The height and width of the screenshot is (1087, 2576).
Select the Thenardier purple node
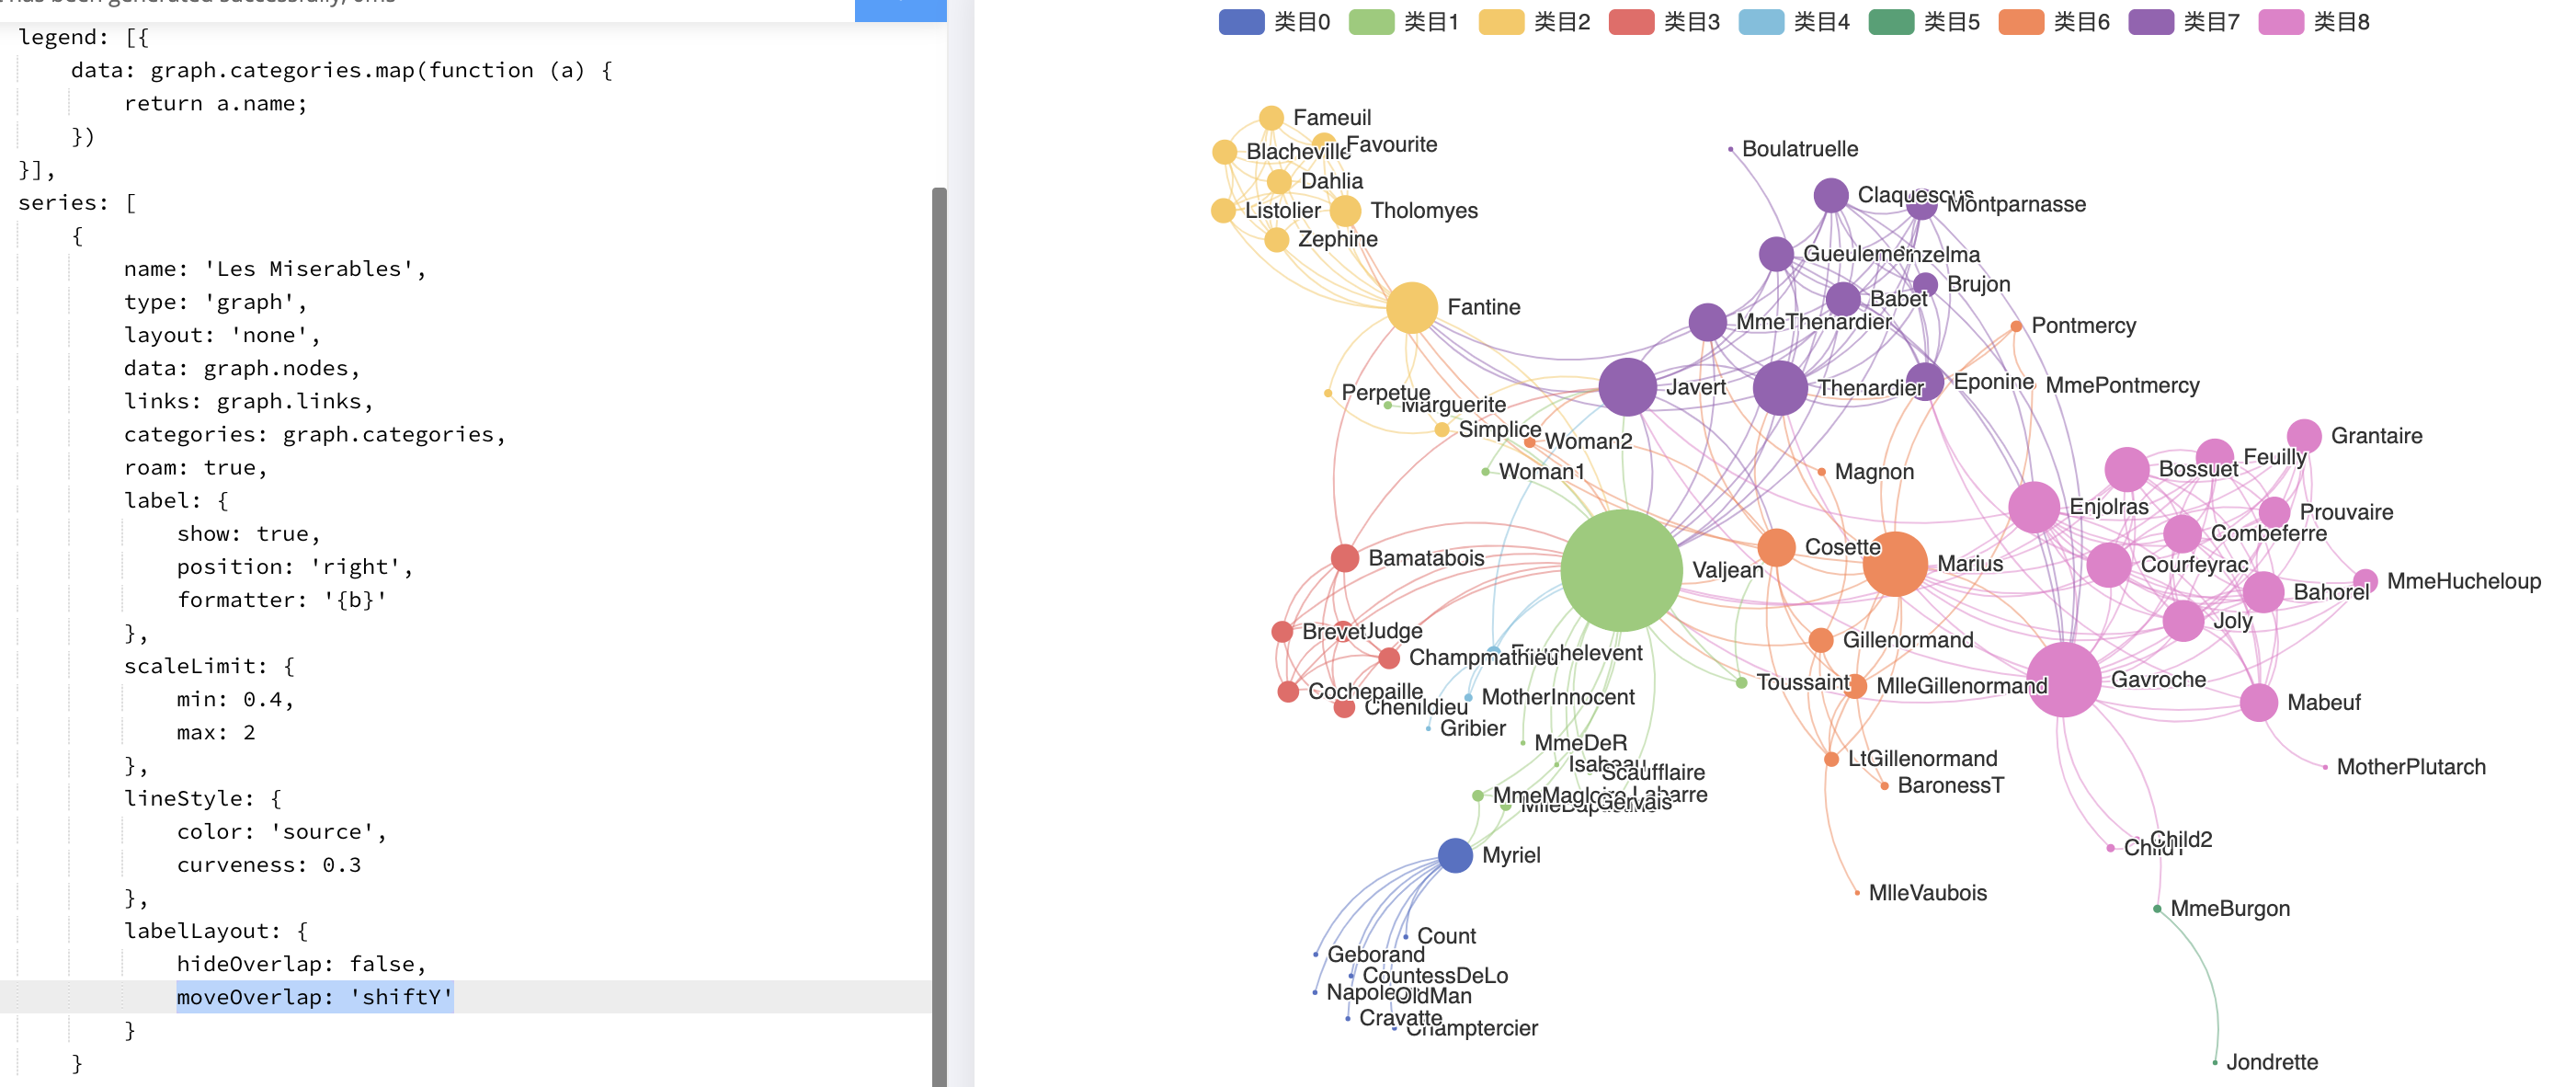(x=1780, y=388)
